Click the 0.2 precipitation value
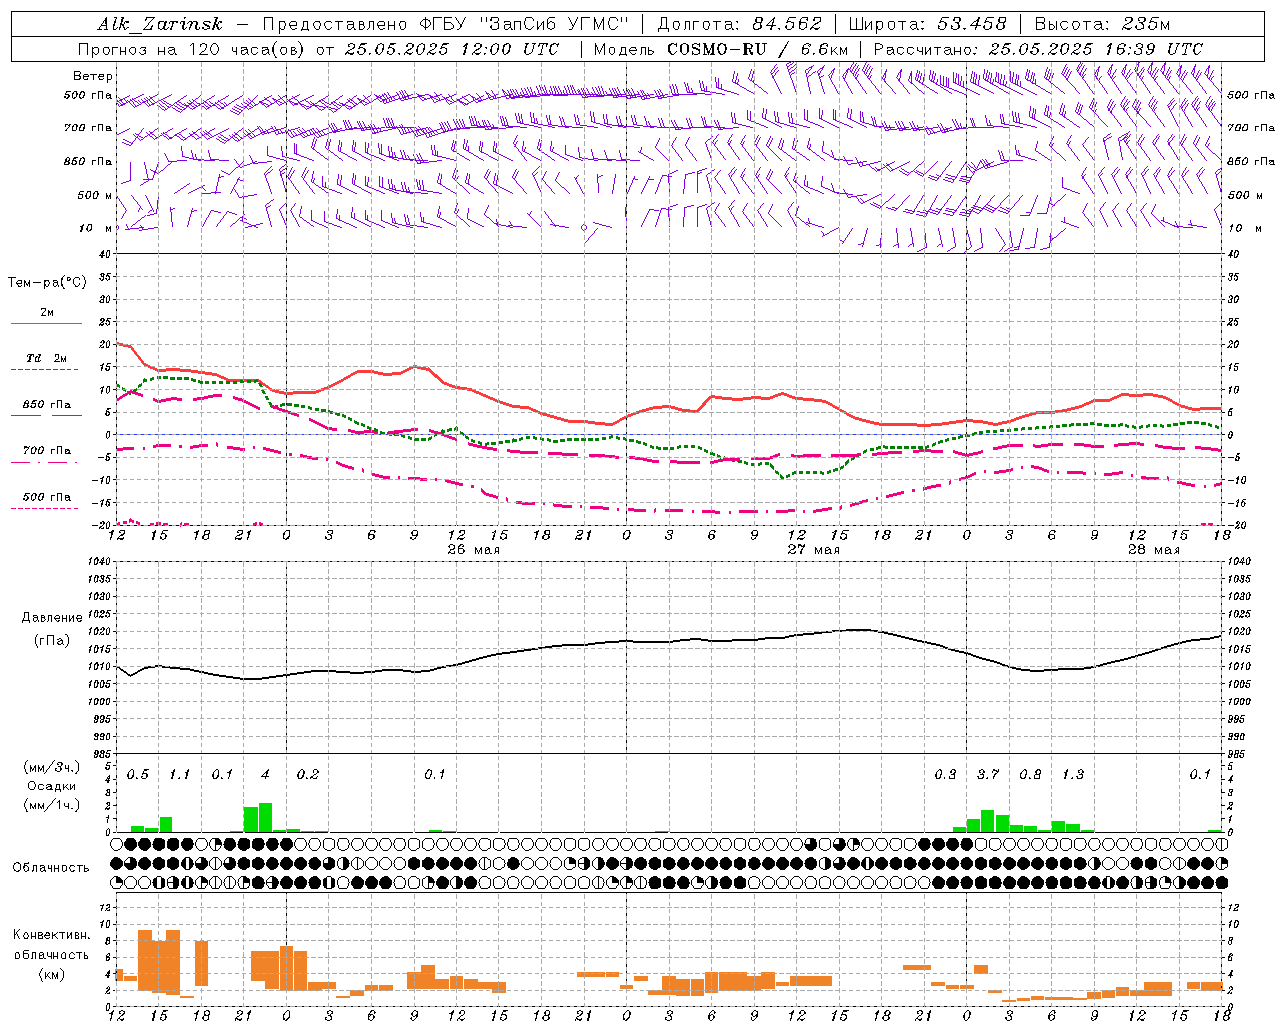Screen dimensions: 1280x1024 pyautogui.click(x=308, y=774)
